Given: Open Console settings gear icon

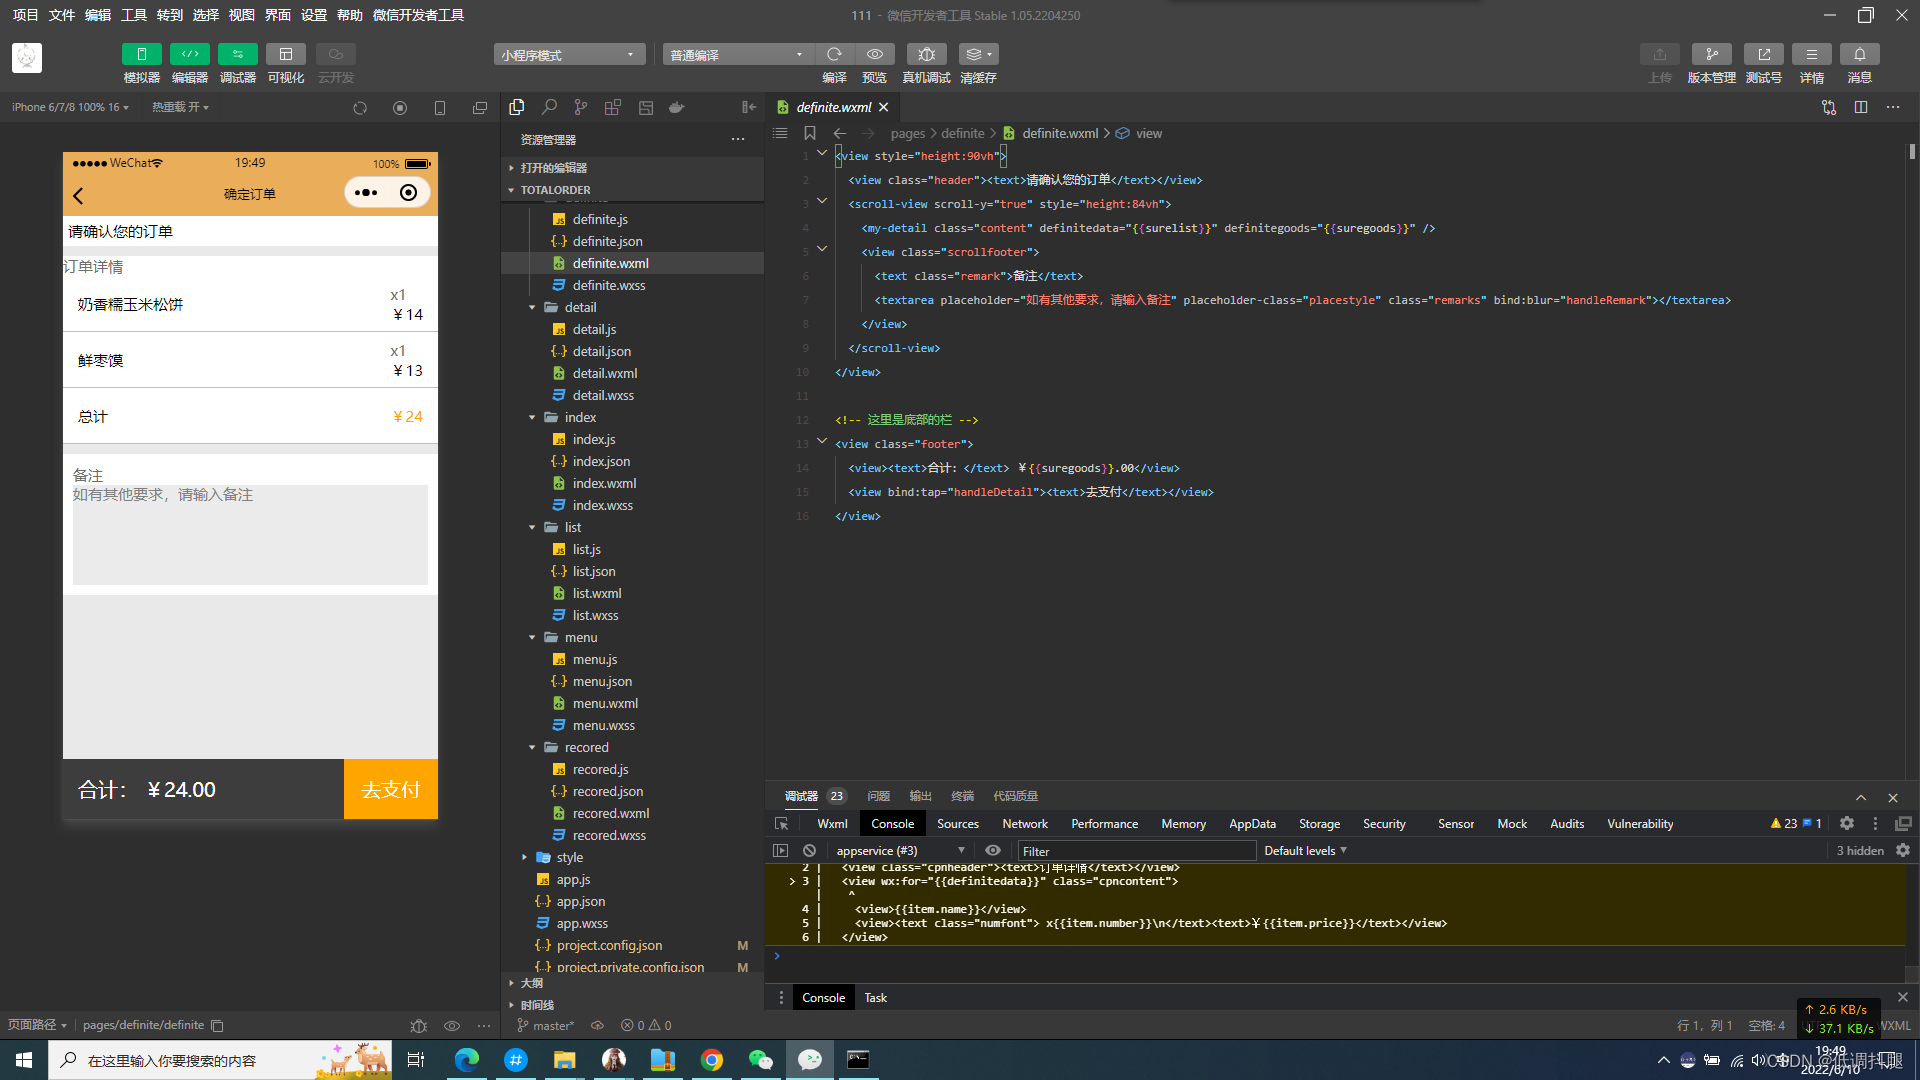Looking at the screenshot, I should coord(1902,851).
